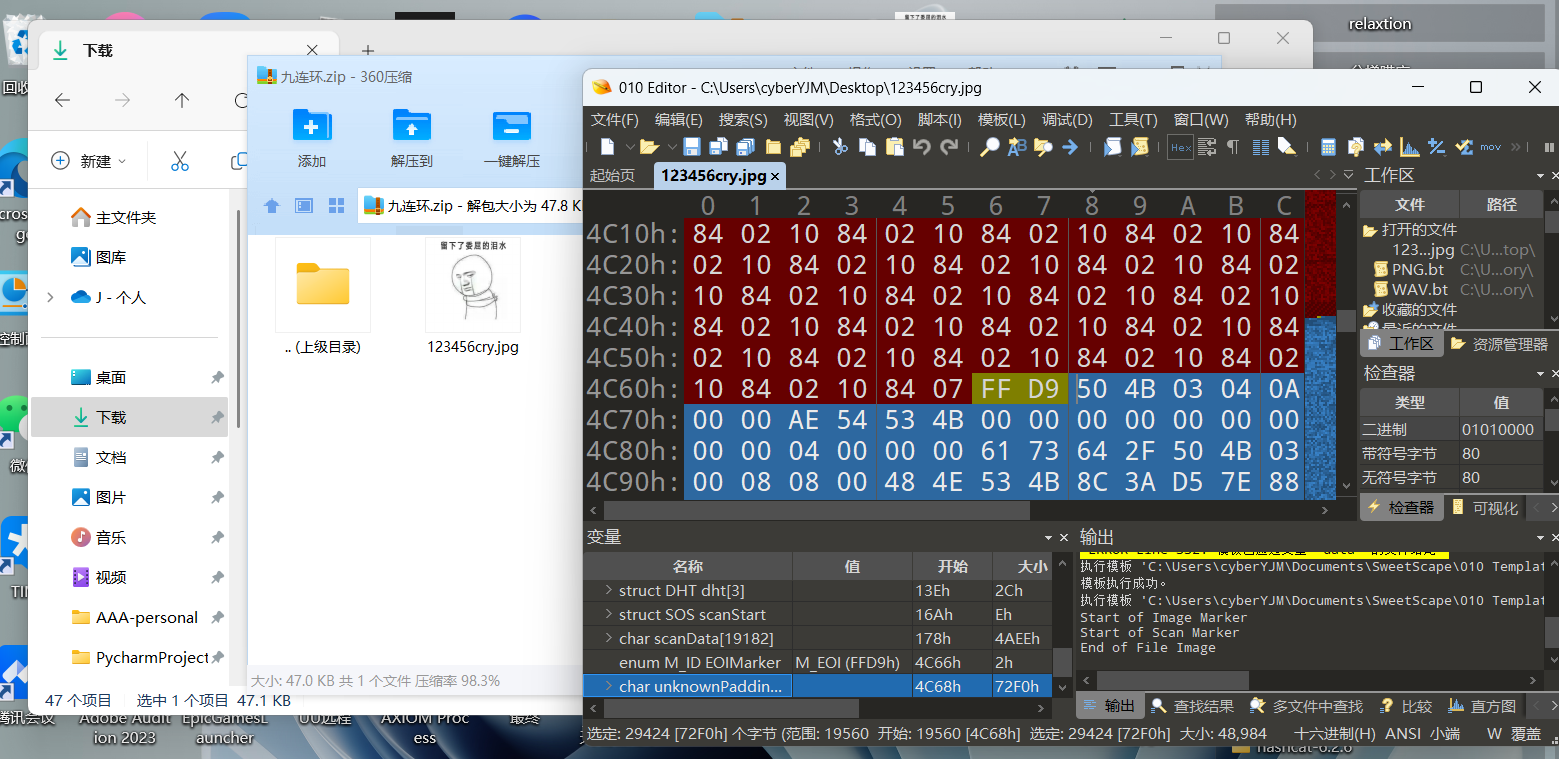
Task: Click the Undo arrow icon in 010 Editor
Action: [922, 147]
